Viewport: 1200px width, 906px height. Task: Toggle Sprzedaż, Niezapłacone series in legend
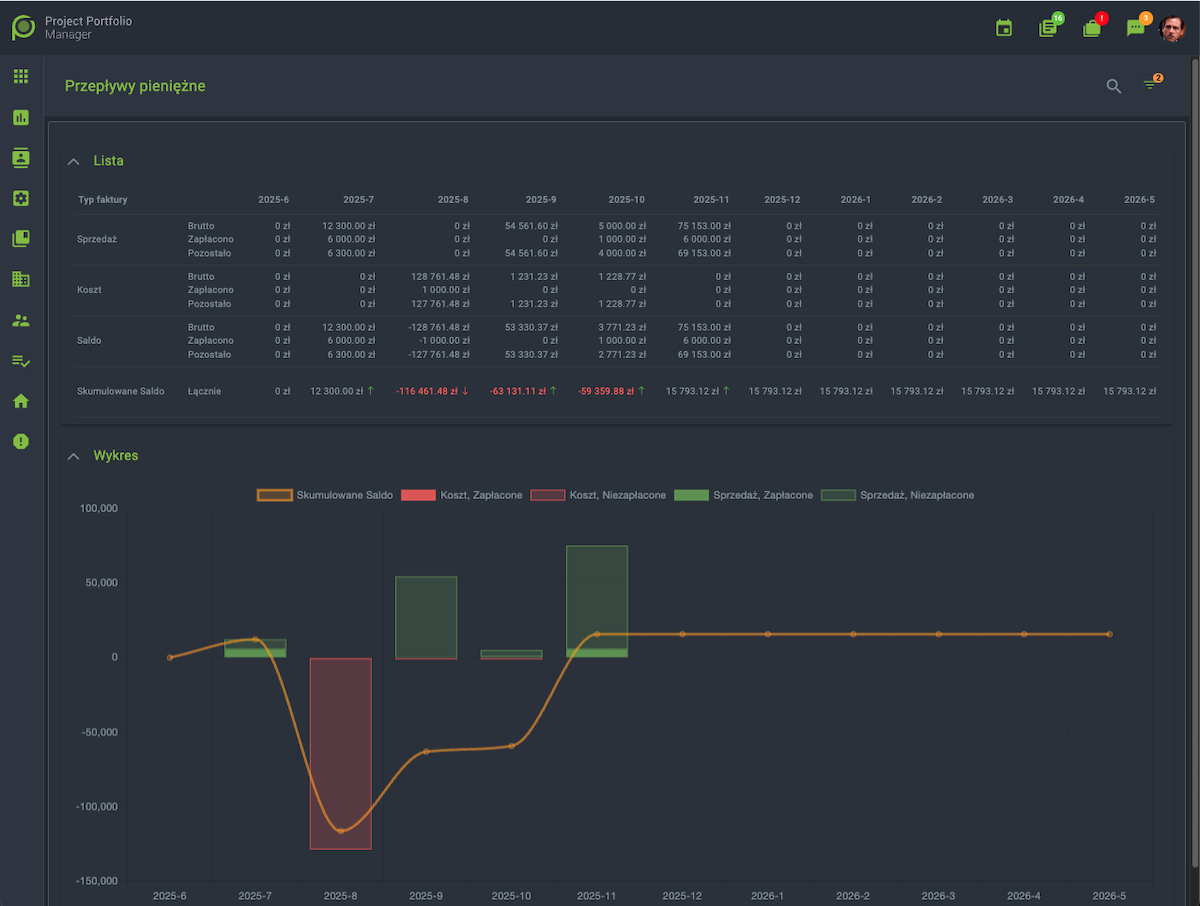897,495
